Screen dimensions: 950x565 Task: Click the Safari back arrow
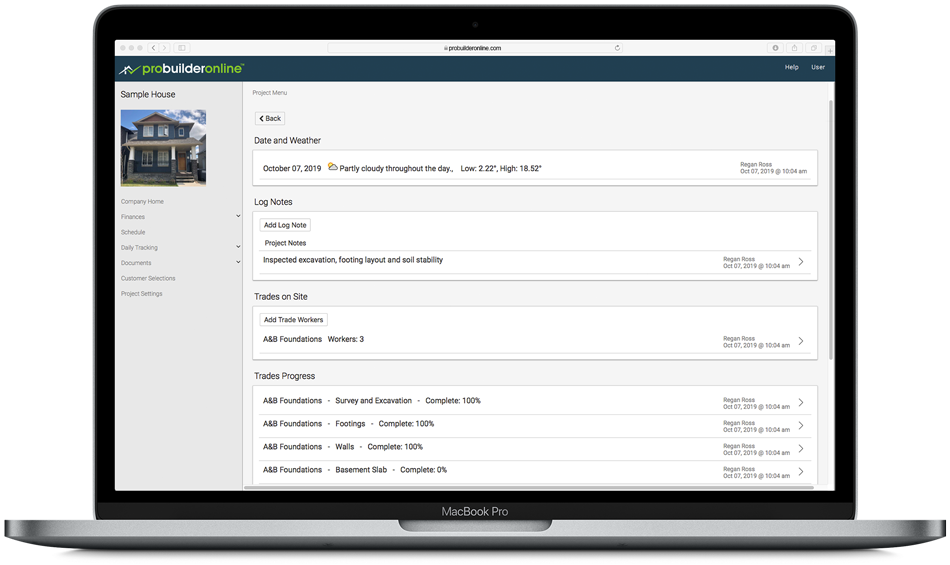pos(154,48)
